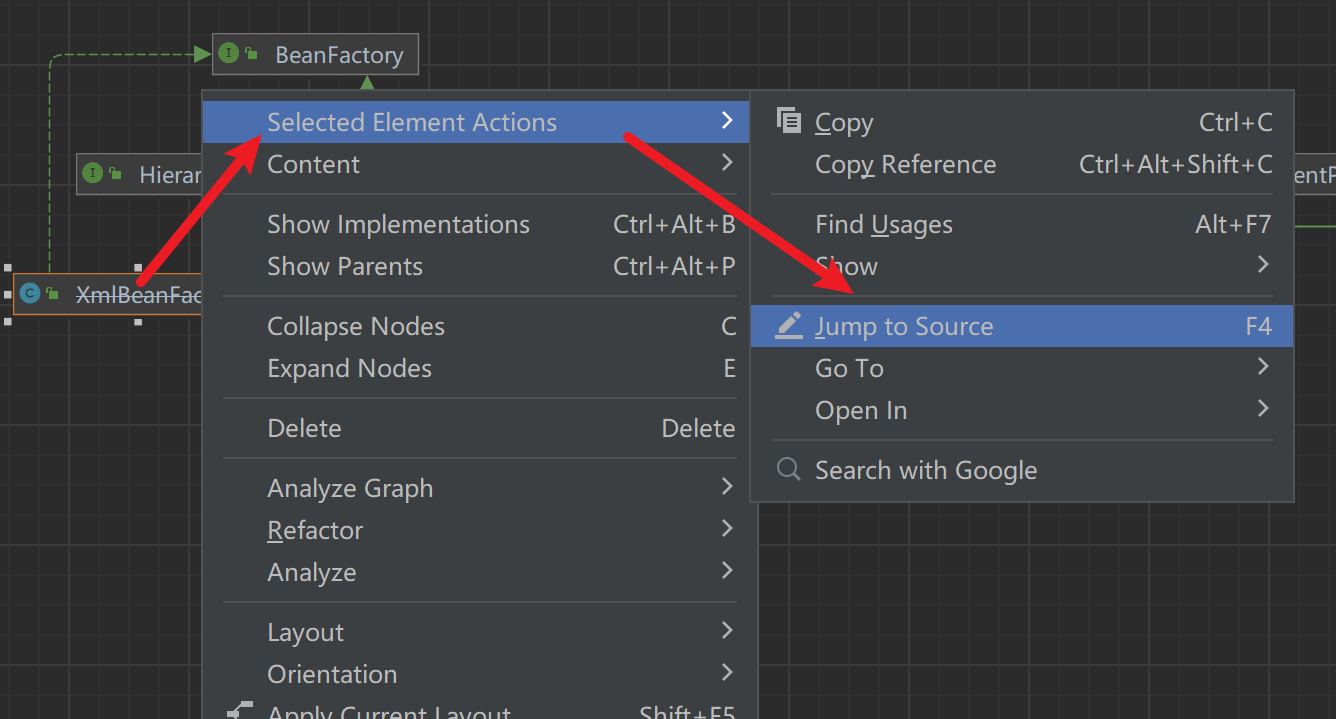Click the green lock icon on BeanFactory
This screenshot has height=719, width=1336.
[x=252, y=53]
